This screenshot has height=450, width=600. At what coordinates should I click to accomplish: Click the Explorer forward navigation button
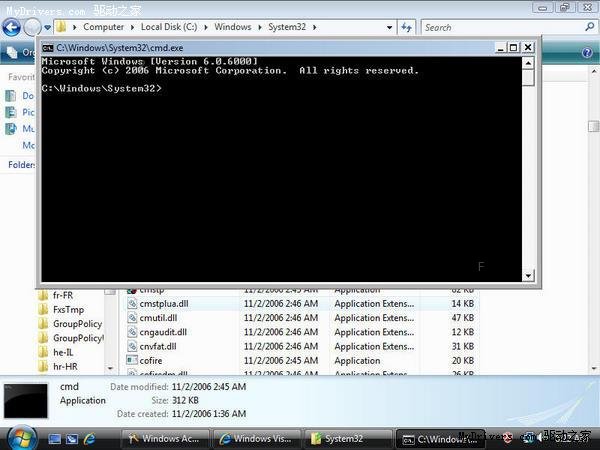click(32, 27)
